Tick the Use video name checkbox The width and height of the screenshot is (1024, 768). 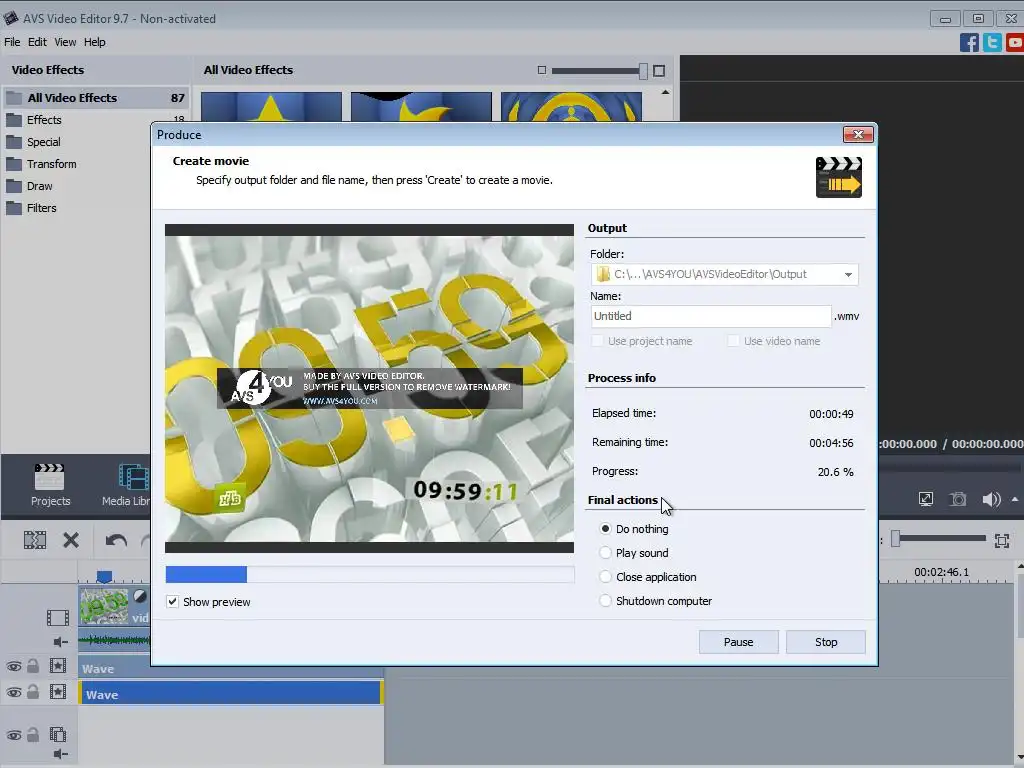(x=733, y=341)
